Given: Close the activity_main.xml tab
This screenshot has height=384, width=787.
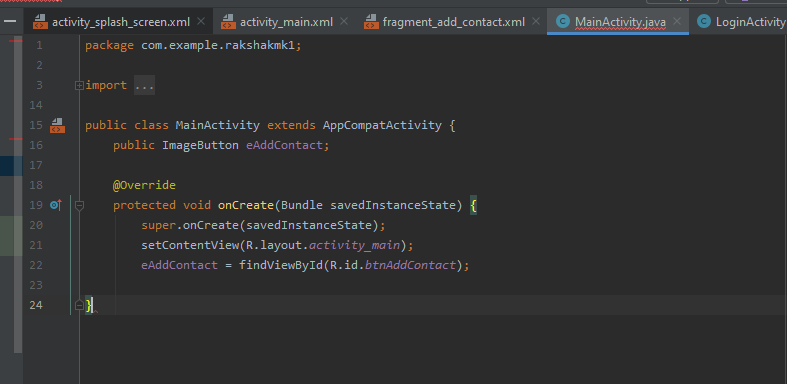Looking at the screenshot, I should [344, 22].
